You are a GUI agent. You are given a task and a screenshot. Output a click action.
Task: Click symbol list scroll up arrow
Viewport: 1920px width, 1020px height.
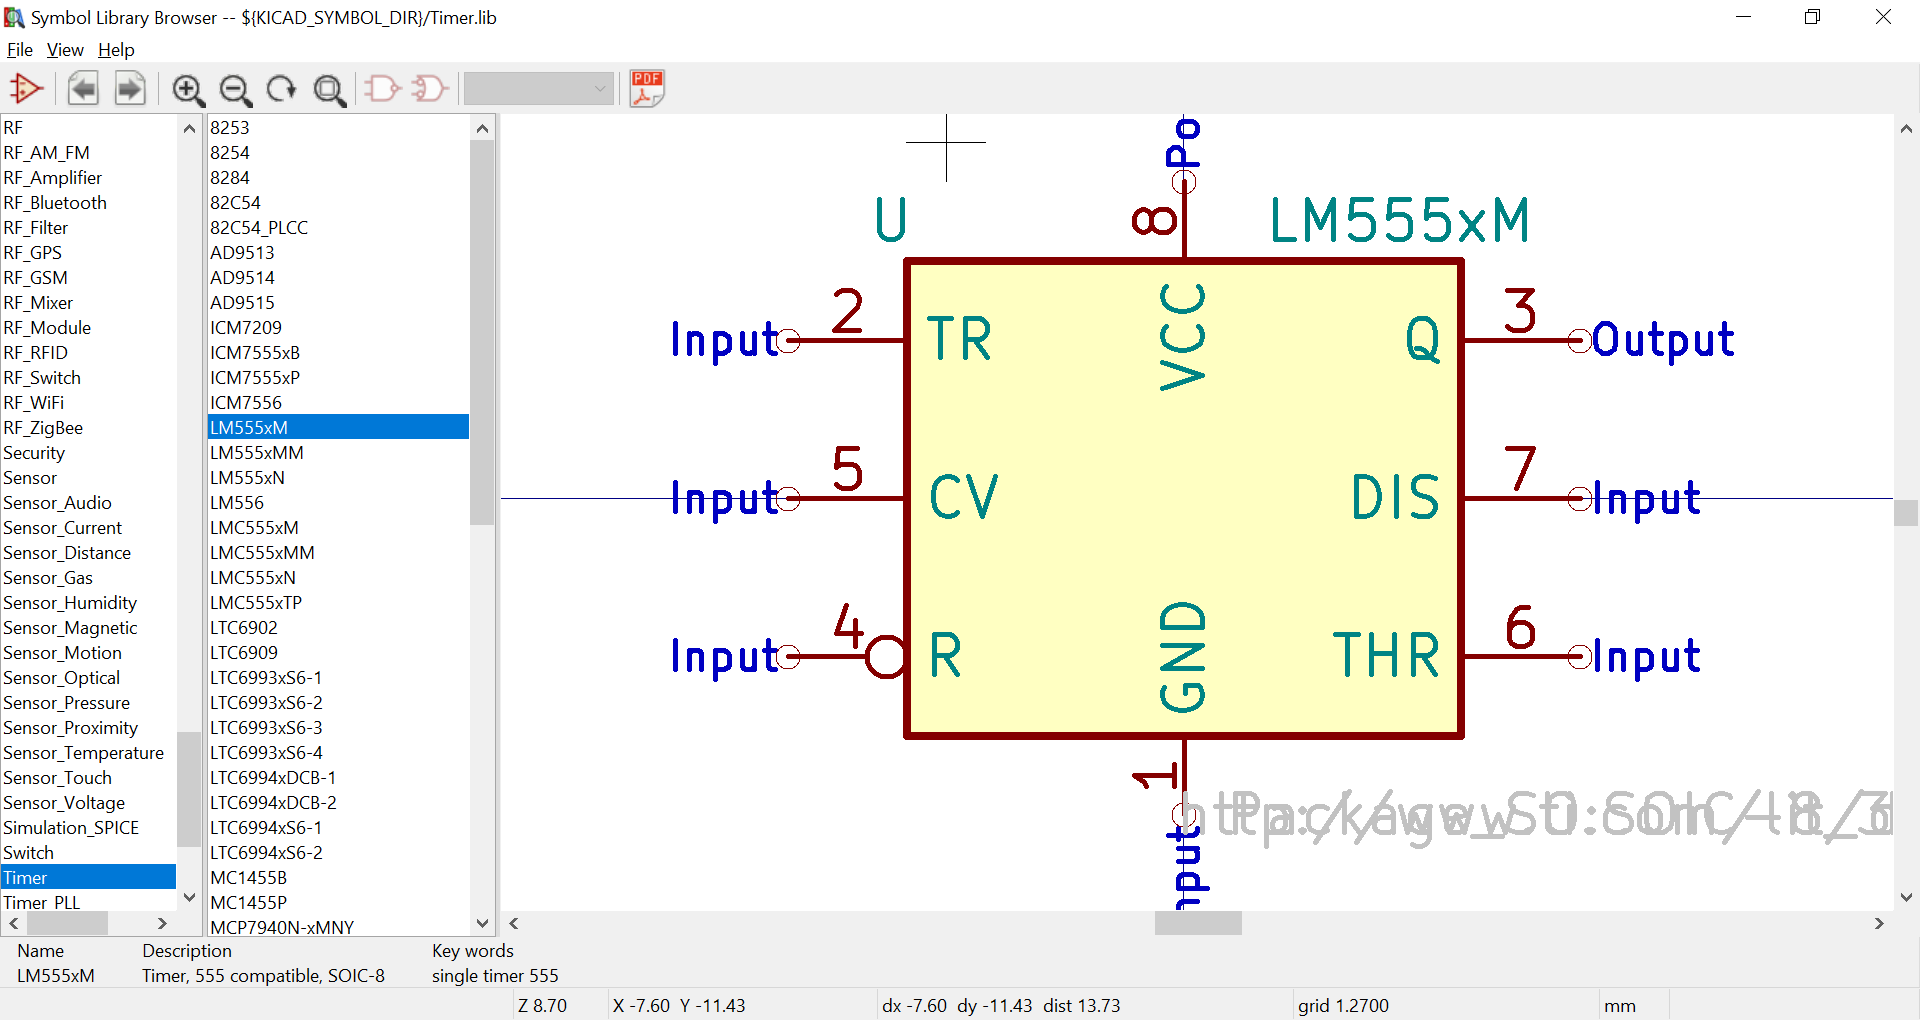click(482, 128)
